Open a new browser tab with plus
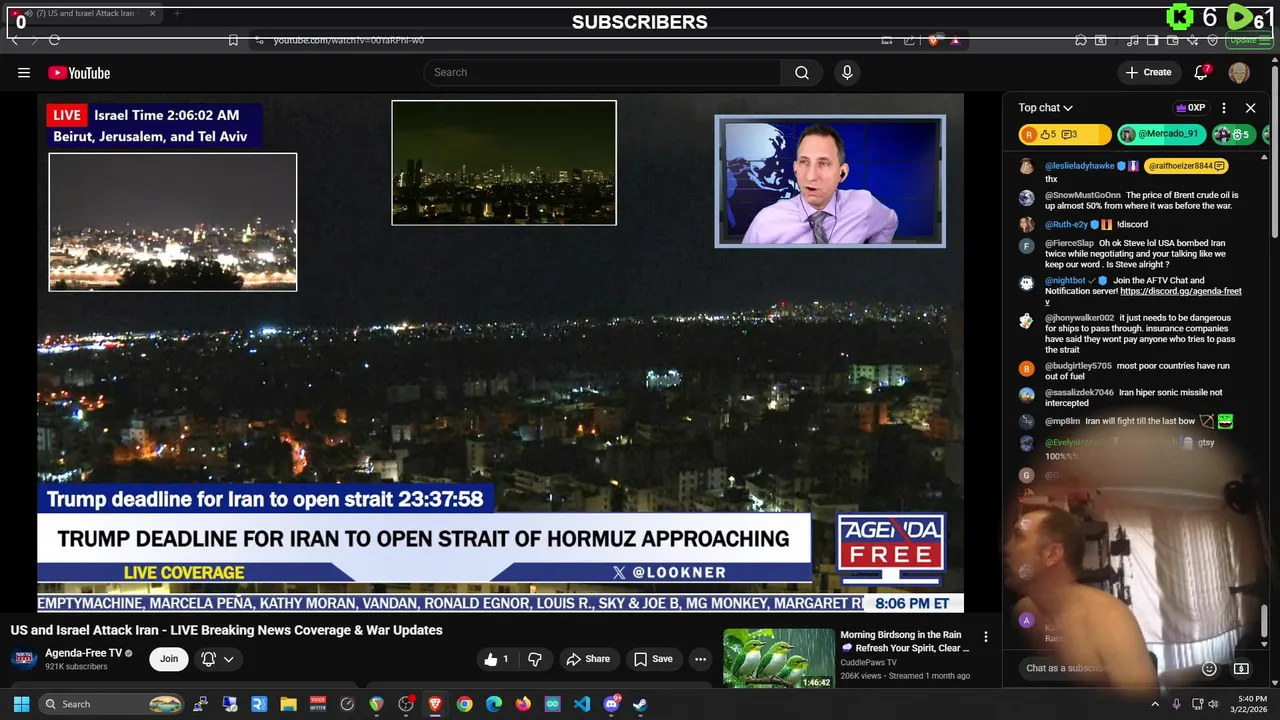The height and width of the screenshot is (720, 1280). click(177, 14)
